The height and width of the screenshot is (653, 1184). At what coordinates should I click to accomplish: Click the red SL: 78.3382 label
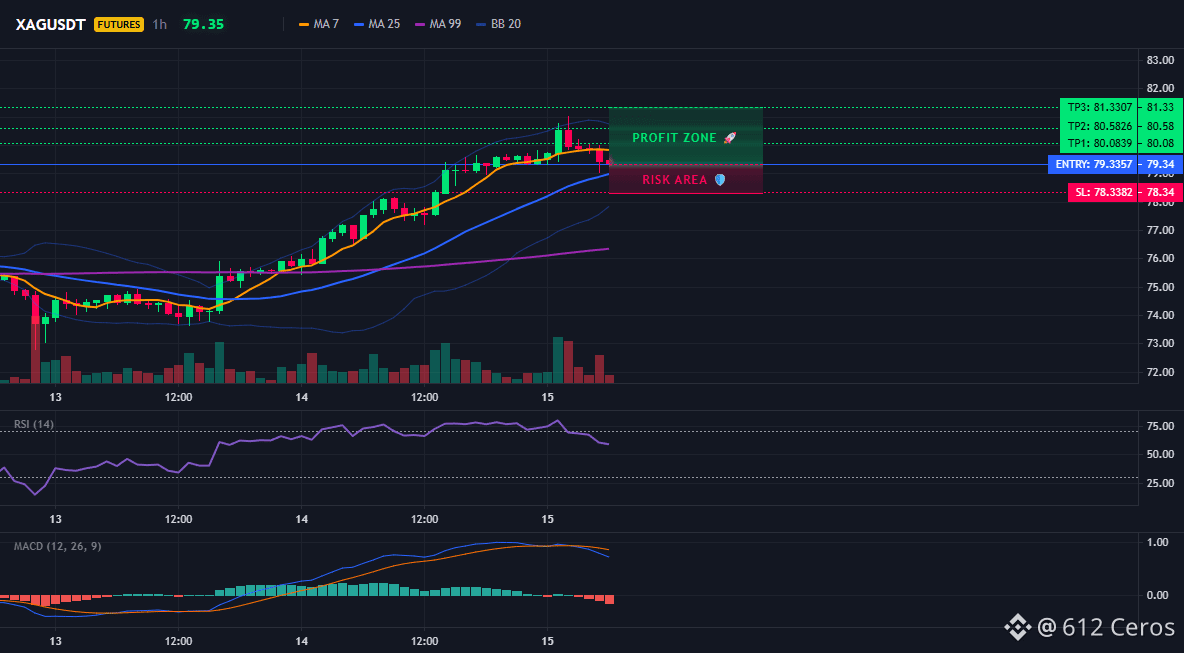click(x=1103, y=193)
